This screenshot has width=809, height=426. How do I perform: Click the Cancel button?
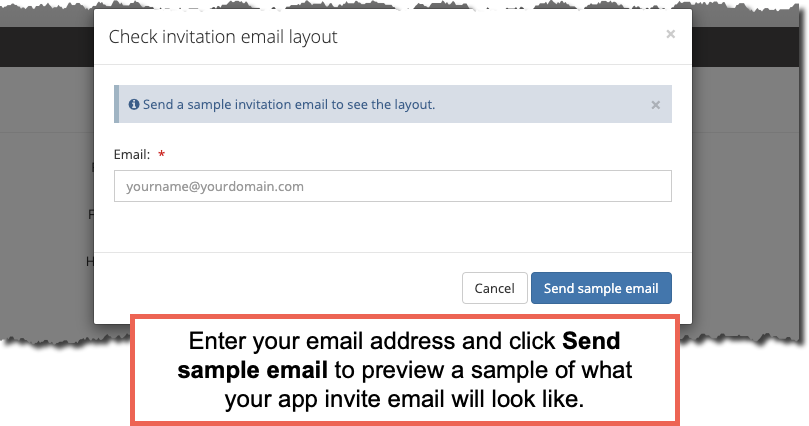coord(494,288)
